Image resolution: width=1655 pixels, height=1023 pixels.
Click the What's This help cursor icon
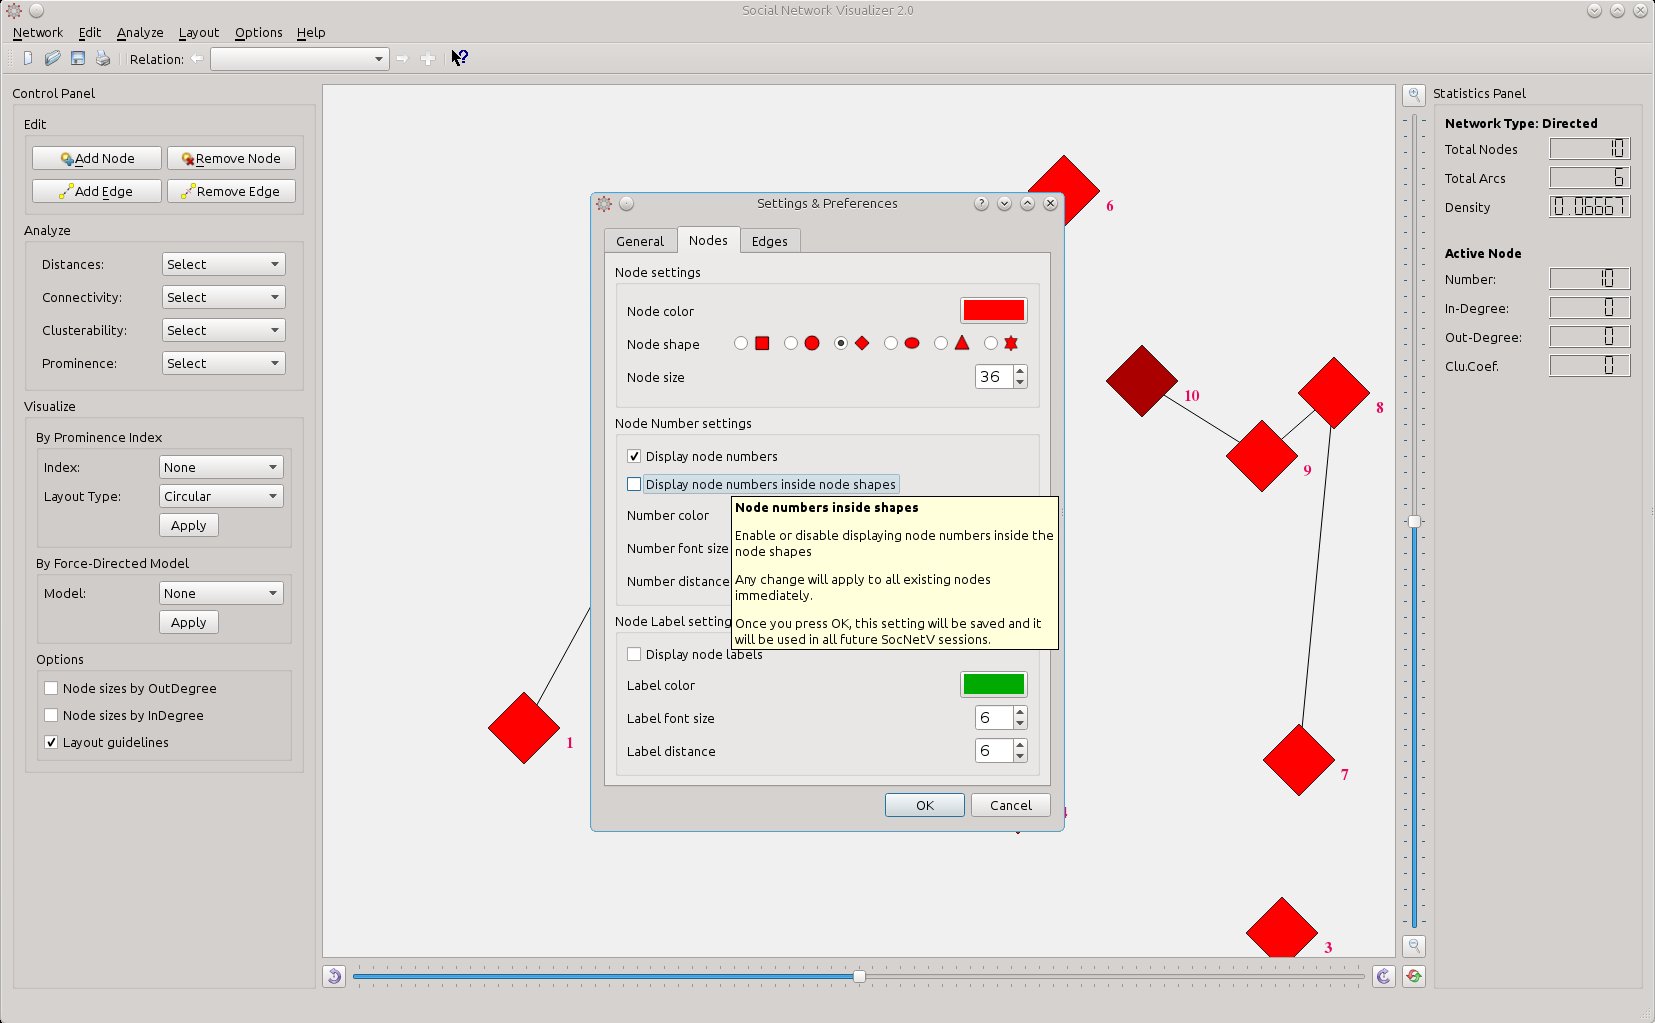click(x=459, y=58)
